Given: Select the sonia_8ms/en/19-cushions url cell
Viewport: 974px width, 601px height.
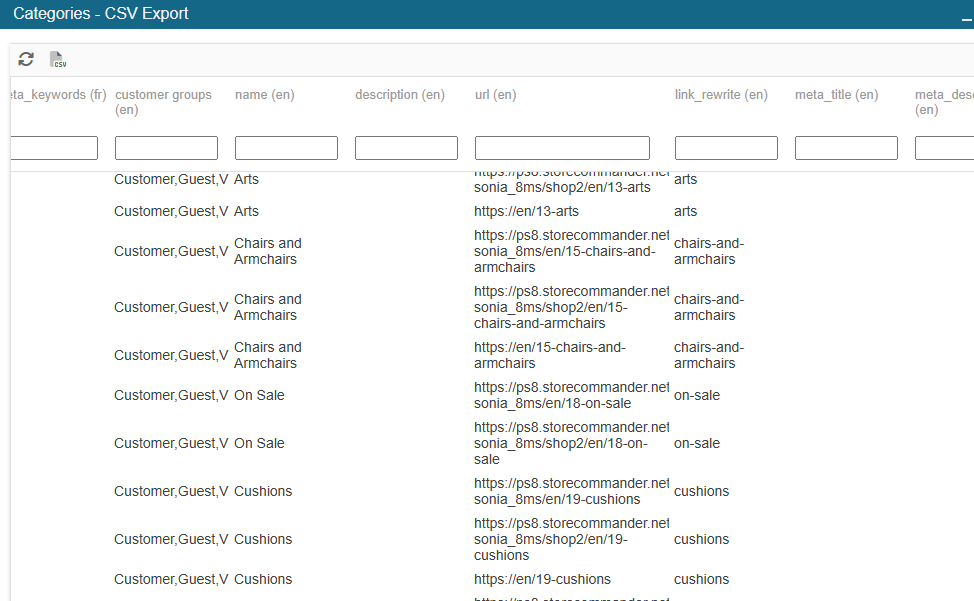Looking at the screenshot, I should [571, 491].
